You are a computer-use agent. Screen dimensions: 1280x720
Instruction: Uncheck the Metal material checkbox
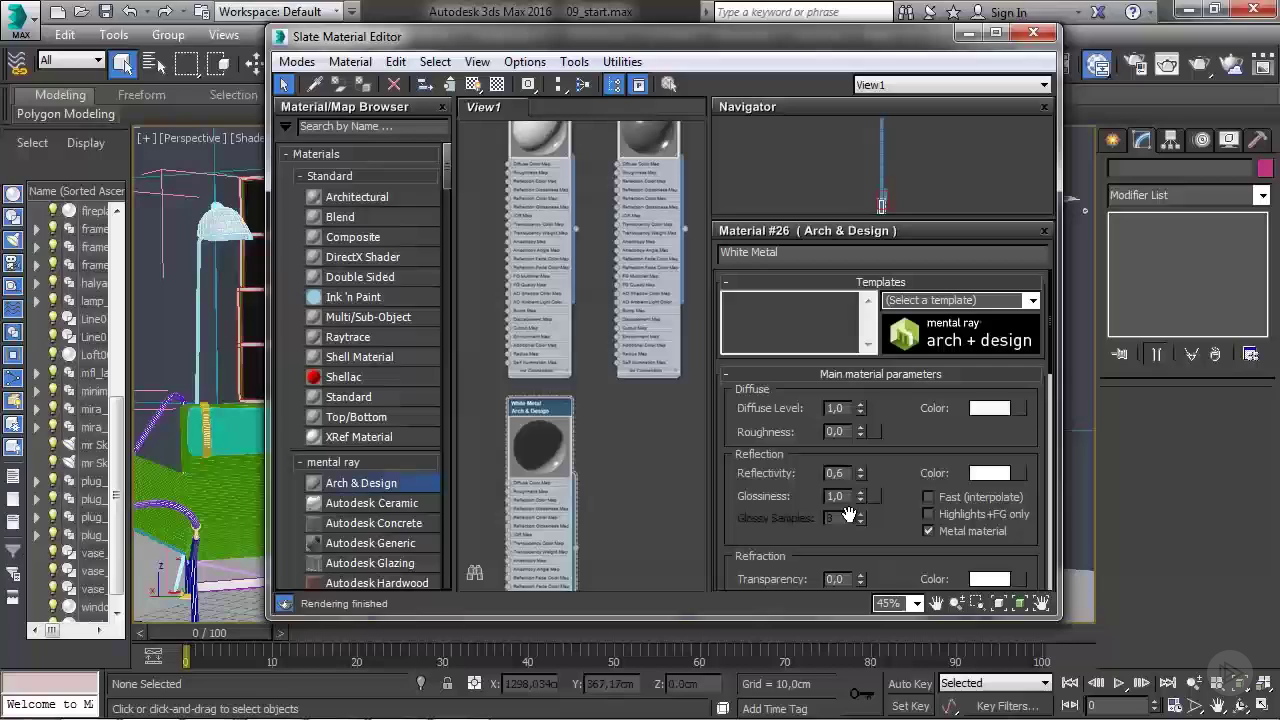pos(928,531)
